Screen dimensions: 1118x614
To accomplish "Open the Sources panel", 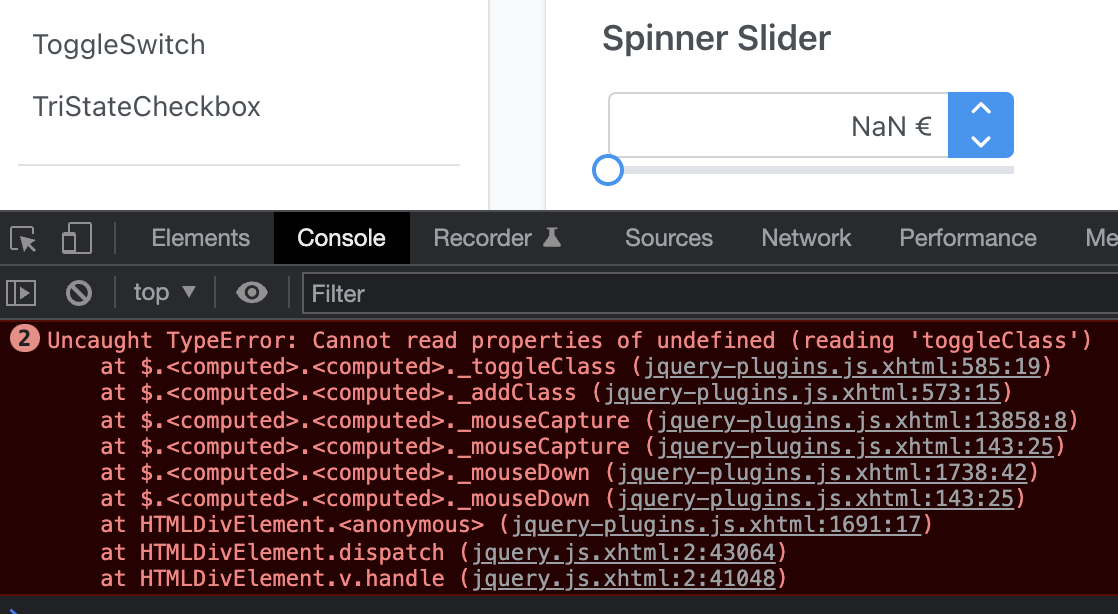I will [x=668, y=238].
